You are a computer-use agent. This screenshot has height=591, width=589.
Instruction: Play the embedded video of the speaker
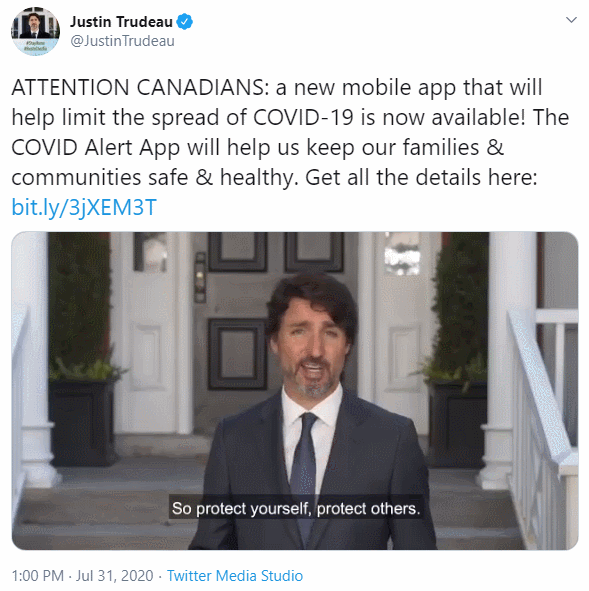click(x=295, y=390)
